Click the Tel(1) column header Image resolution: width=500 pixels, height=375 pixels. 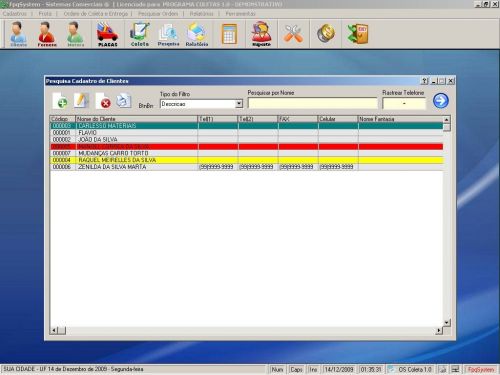[218, 119]
